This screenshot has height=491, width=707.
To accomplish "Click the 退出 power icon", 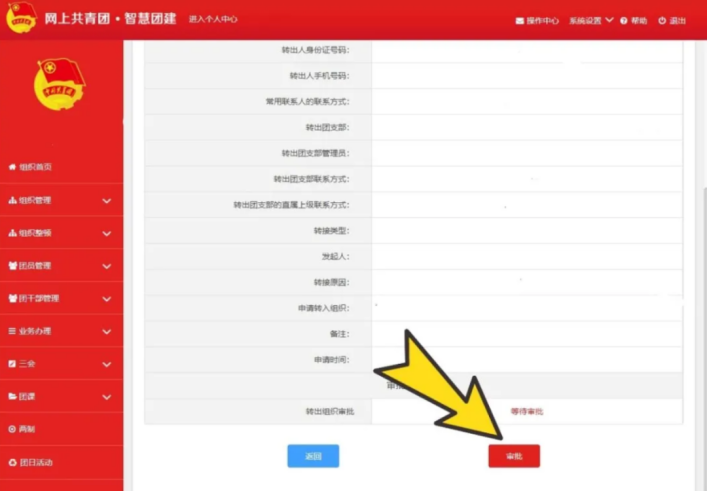I will pos(662,21).
